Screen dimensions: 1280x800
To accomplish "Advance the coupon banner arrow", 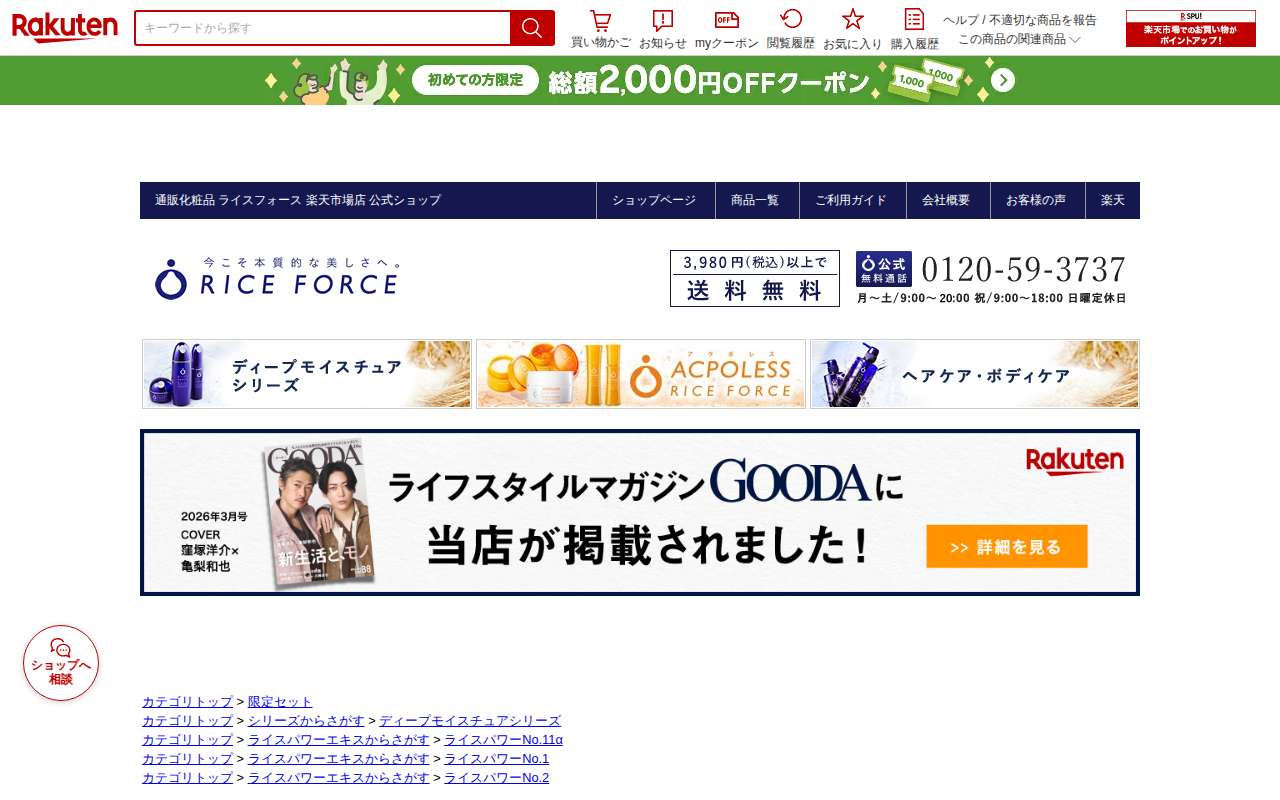I will (1003, 80).
